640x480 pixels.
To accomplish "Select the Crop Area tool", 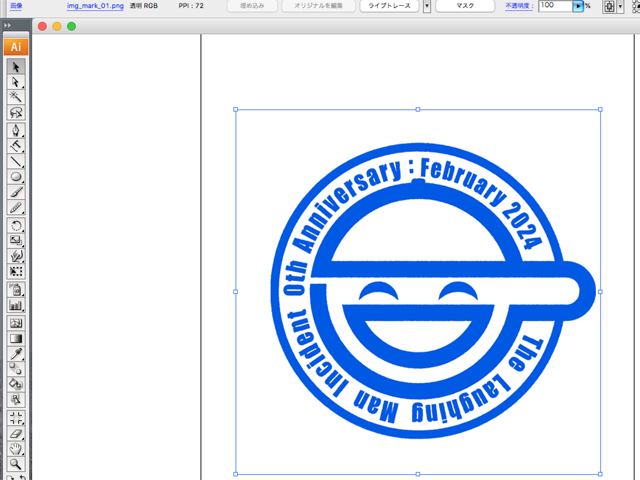I will point(16,418).
